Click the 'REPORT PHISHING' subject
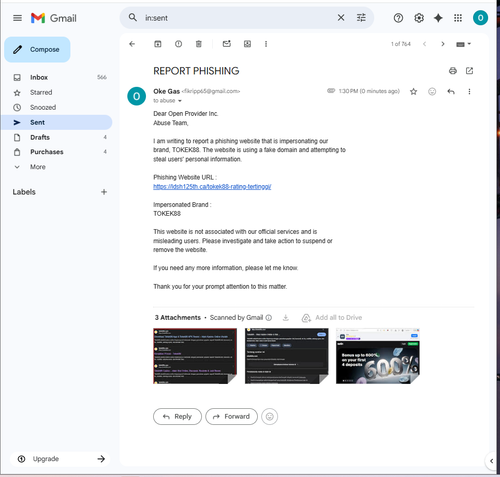Screen dimensions: 500x477 pyautogui.click(x=196, y=71)
